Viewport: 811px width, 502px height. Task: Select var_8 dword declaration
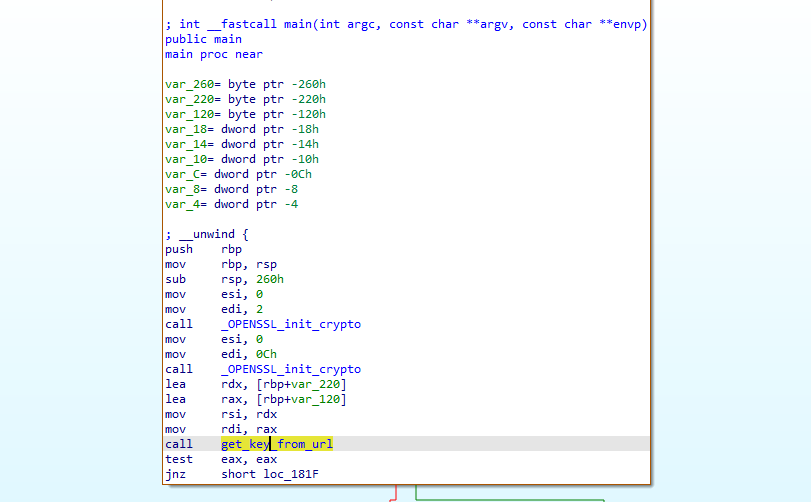click(x=232, y=189)
